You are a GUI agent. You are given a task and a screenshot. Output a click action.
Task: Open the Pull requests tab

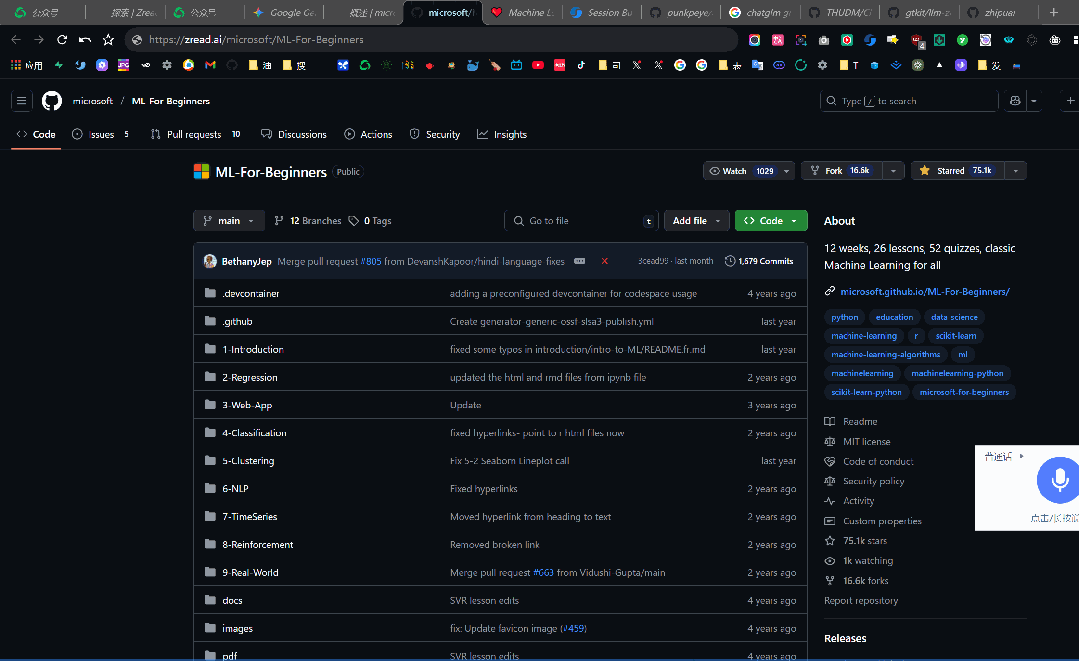[x=195, y=135]
